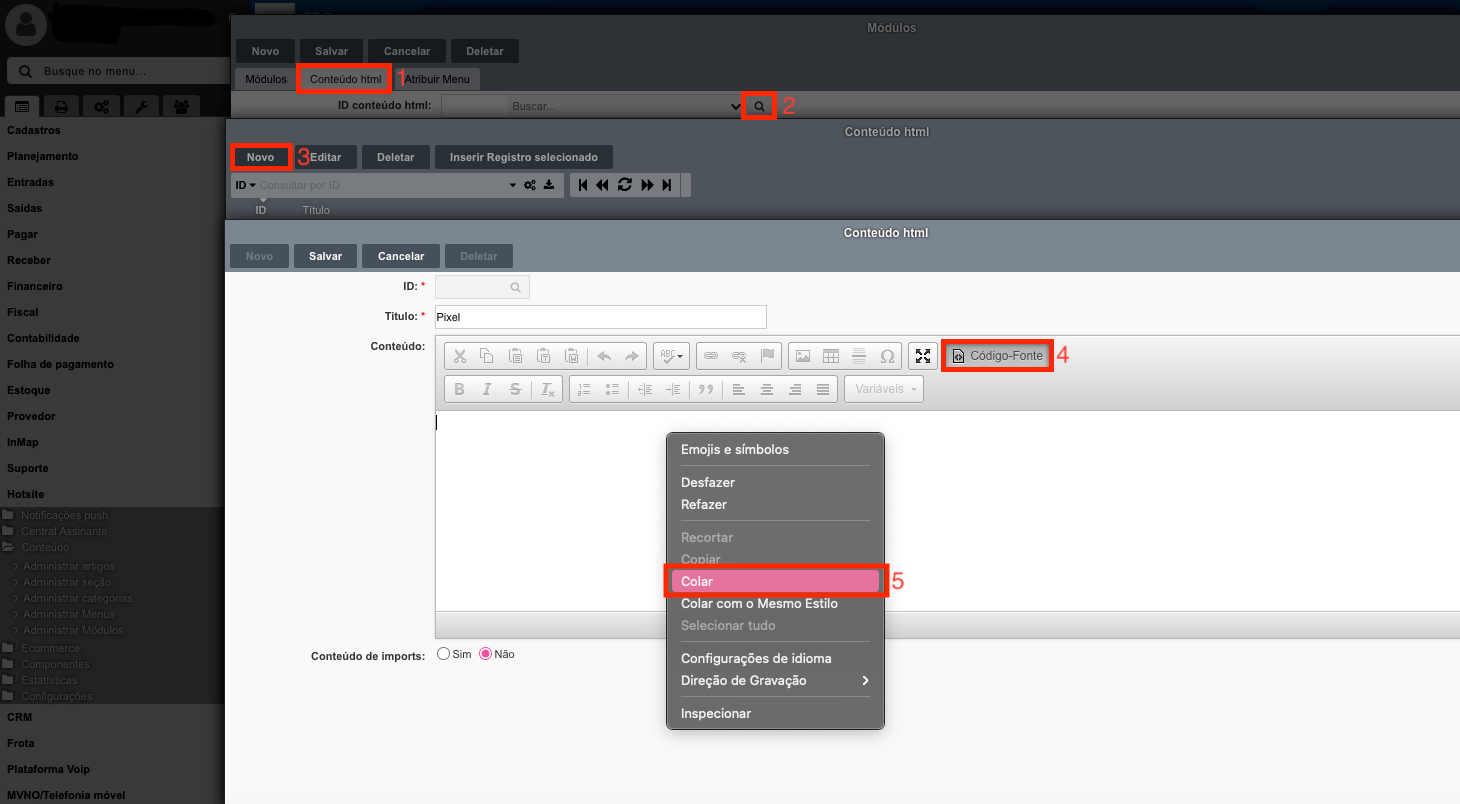
Task: Click the Busque no menu search field
Action: click(118, 71)
